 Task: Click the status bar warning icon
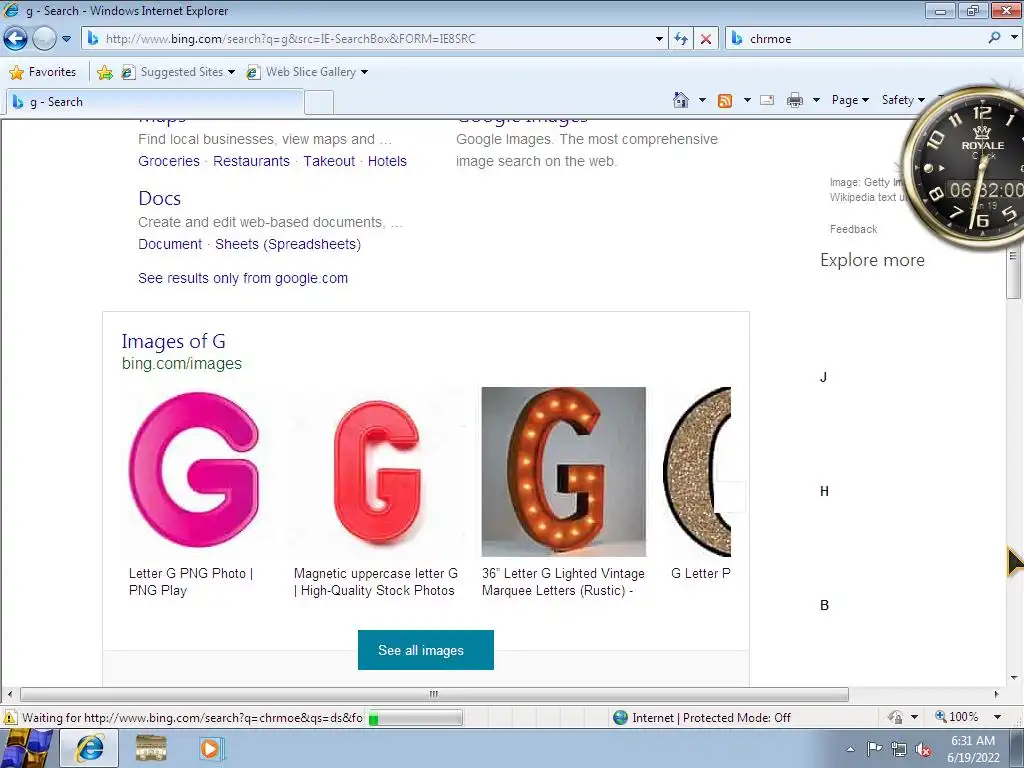[10, 718]
